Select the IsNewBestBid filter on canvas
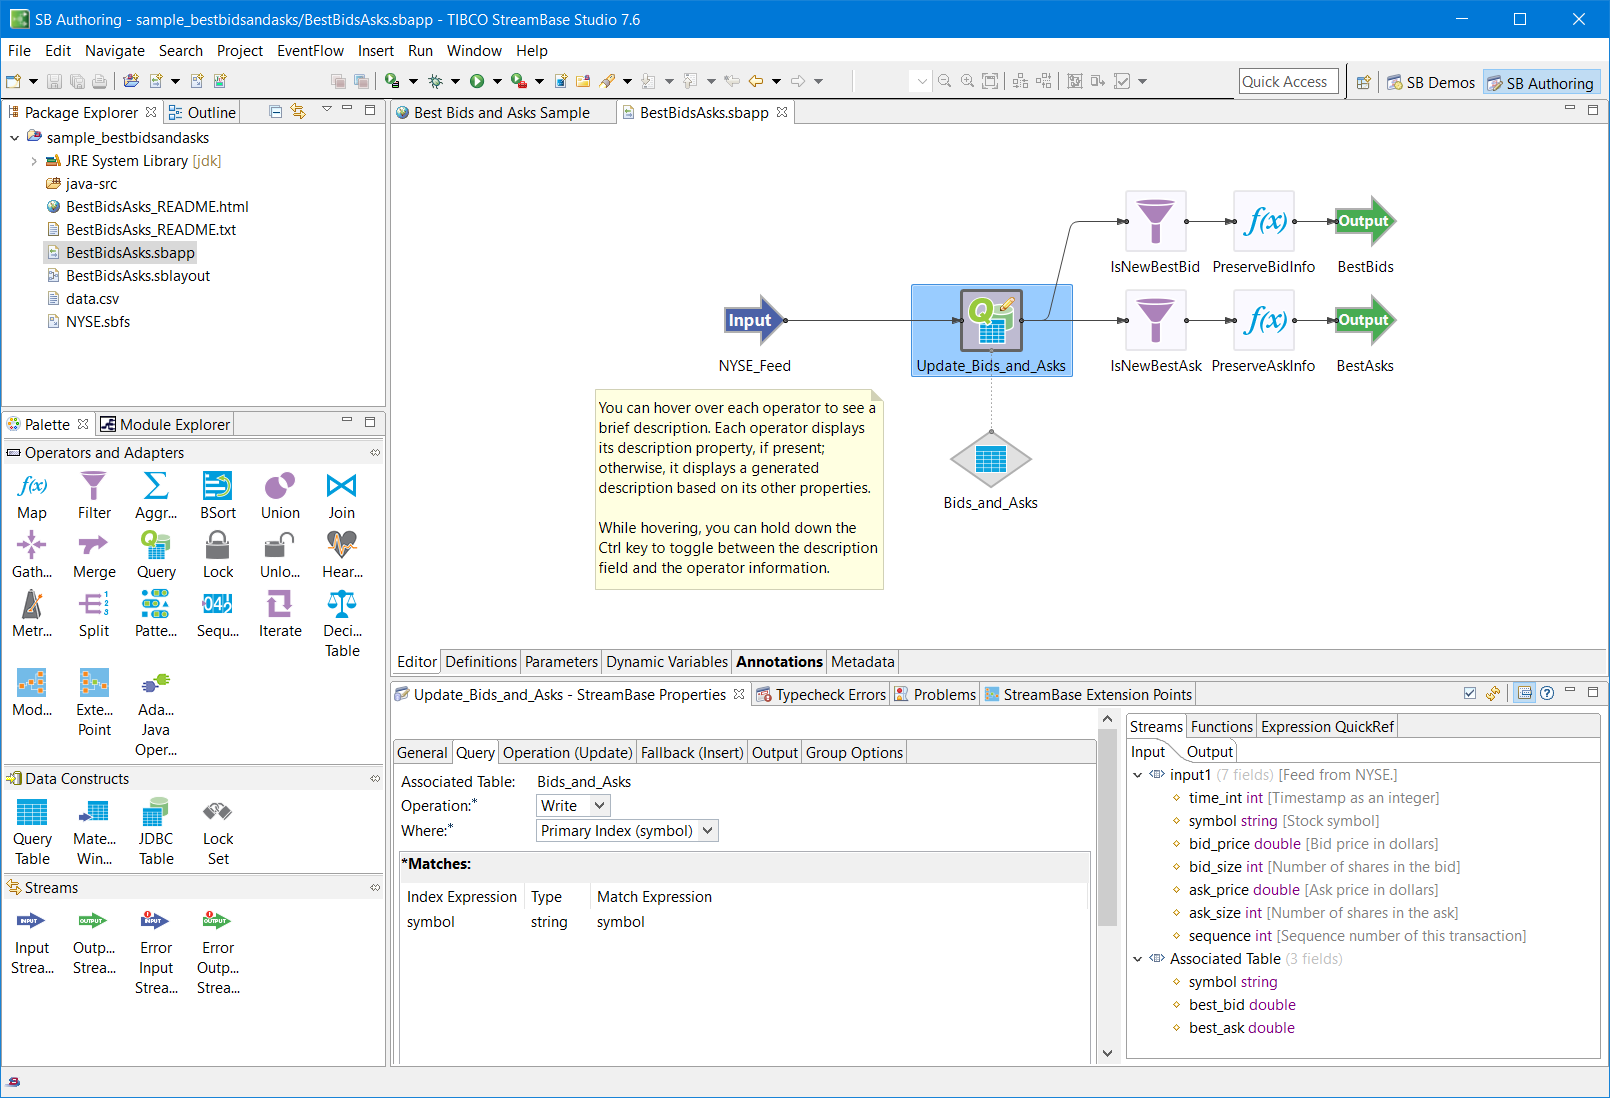The height and width of the screenshot is (1098, 1610). coord(1155,221)
